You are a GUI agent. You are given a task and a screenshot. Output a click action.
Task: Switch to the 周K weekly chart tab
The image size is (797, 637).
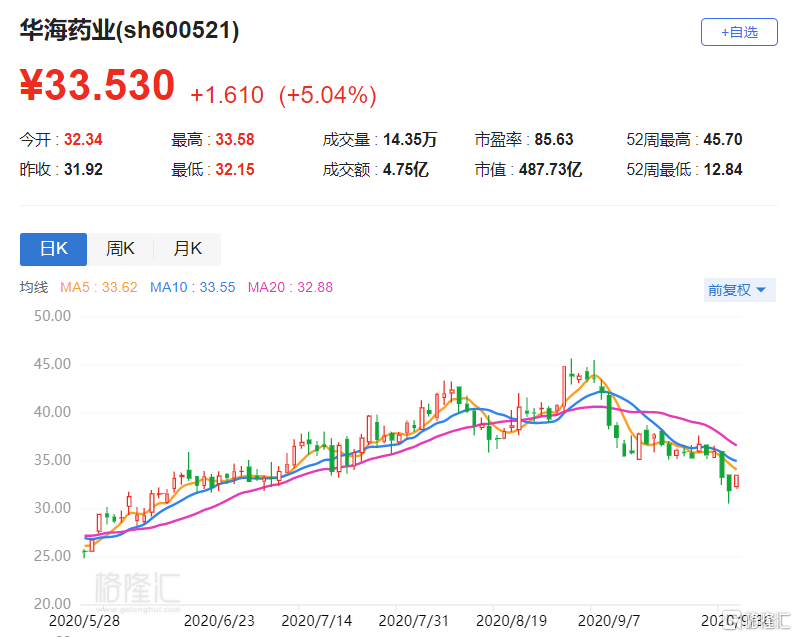point(120,249)
